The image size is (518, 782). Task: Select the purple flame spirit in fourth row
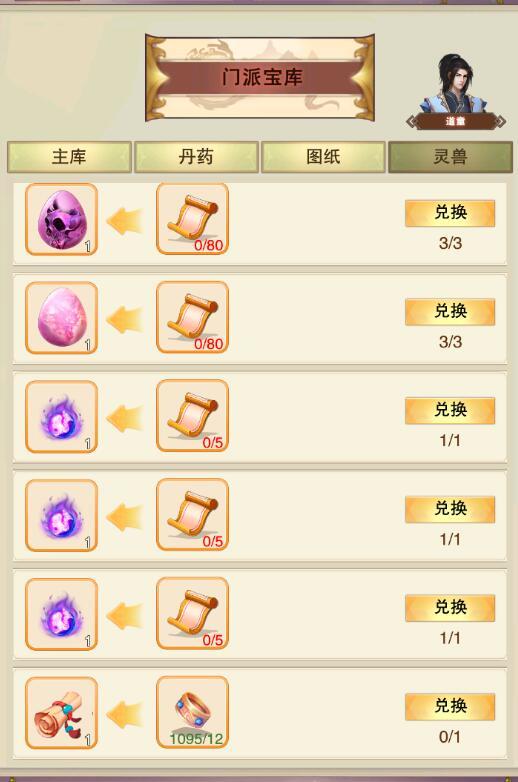(61, 515)
